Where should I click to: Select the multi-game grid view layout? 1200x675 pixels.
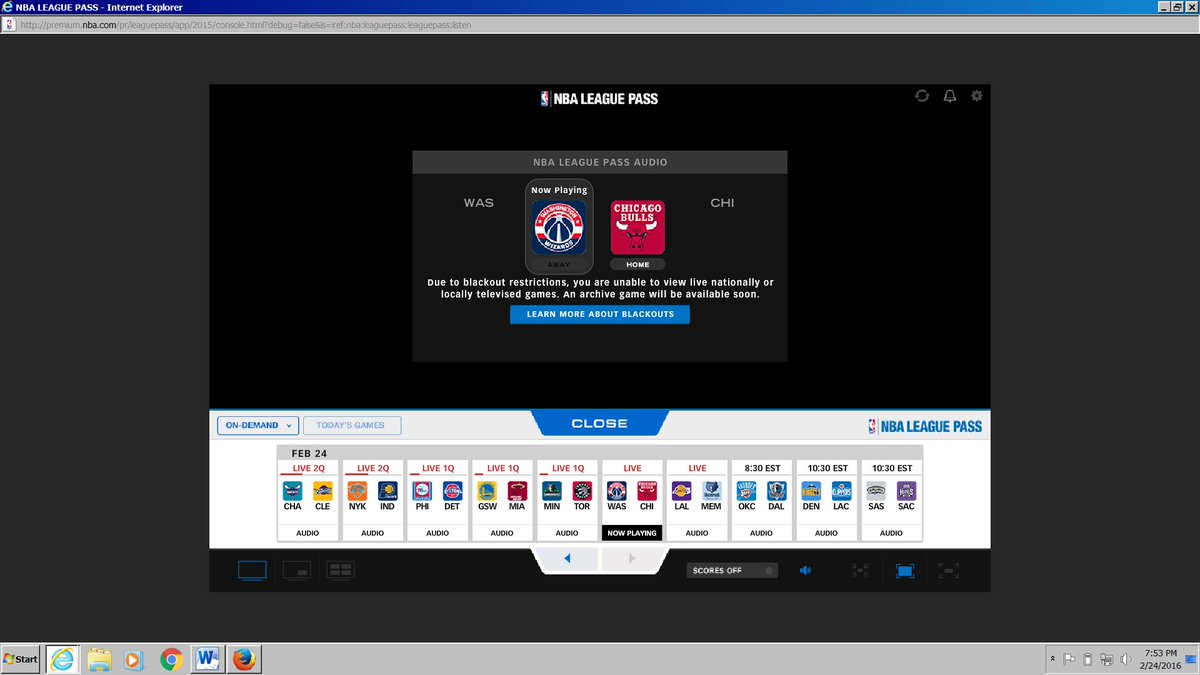(341, 570)
